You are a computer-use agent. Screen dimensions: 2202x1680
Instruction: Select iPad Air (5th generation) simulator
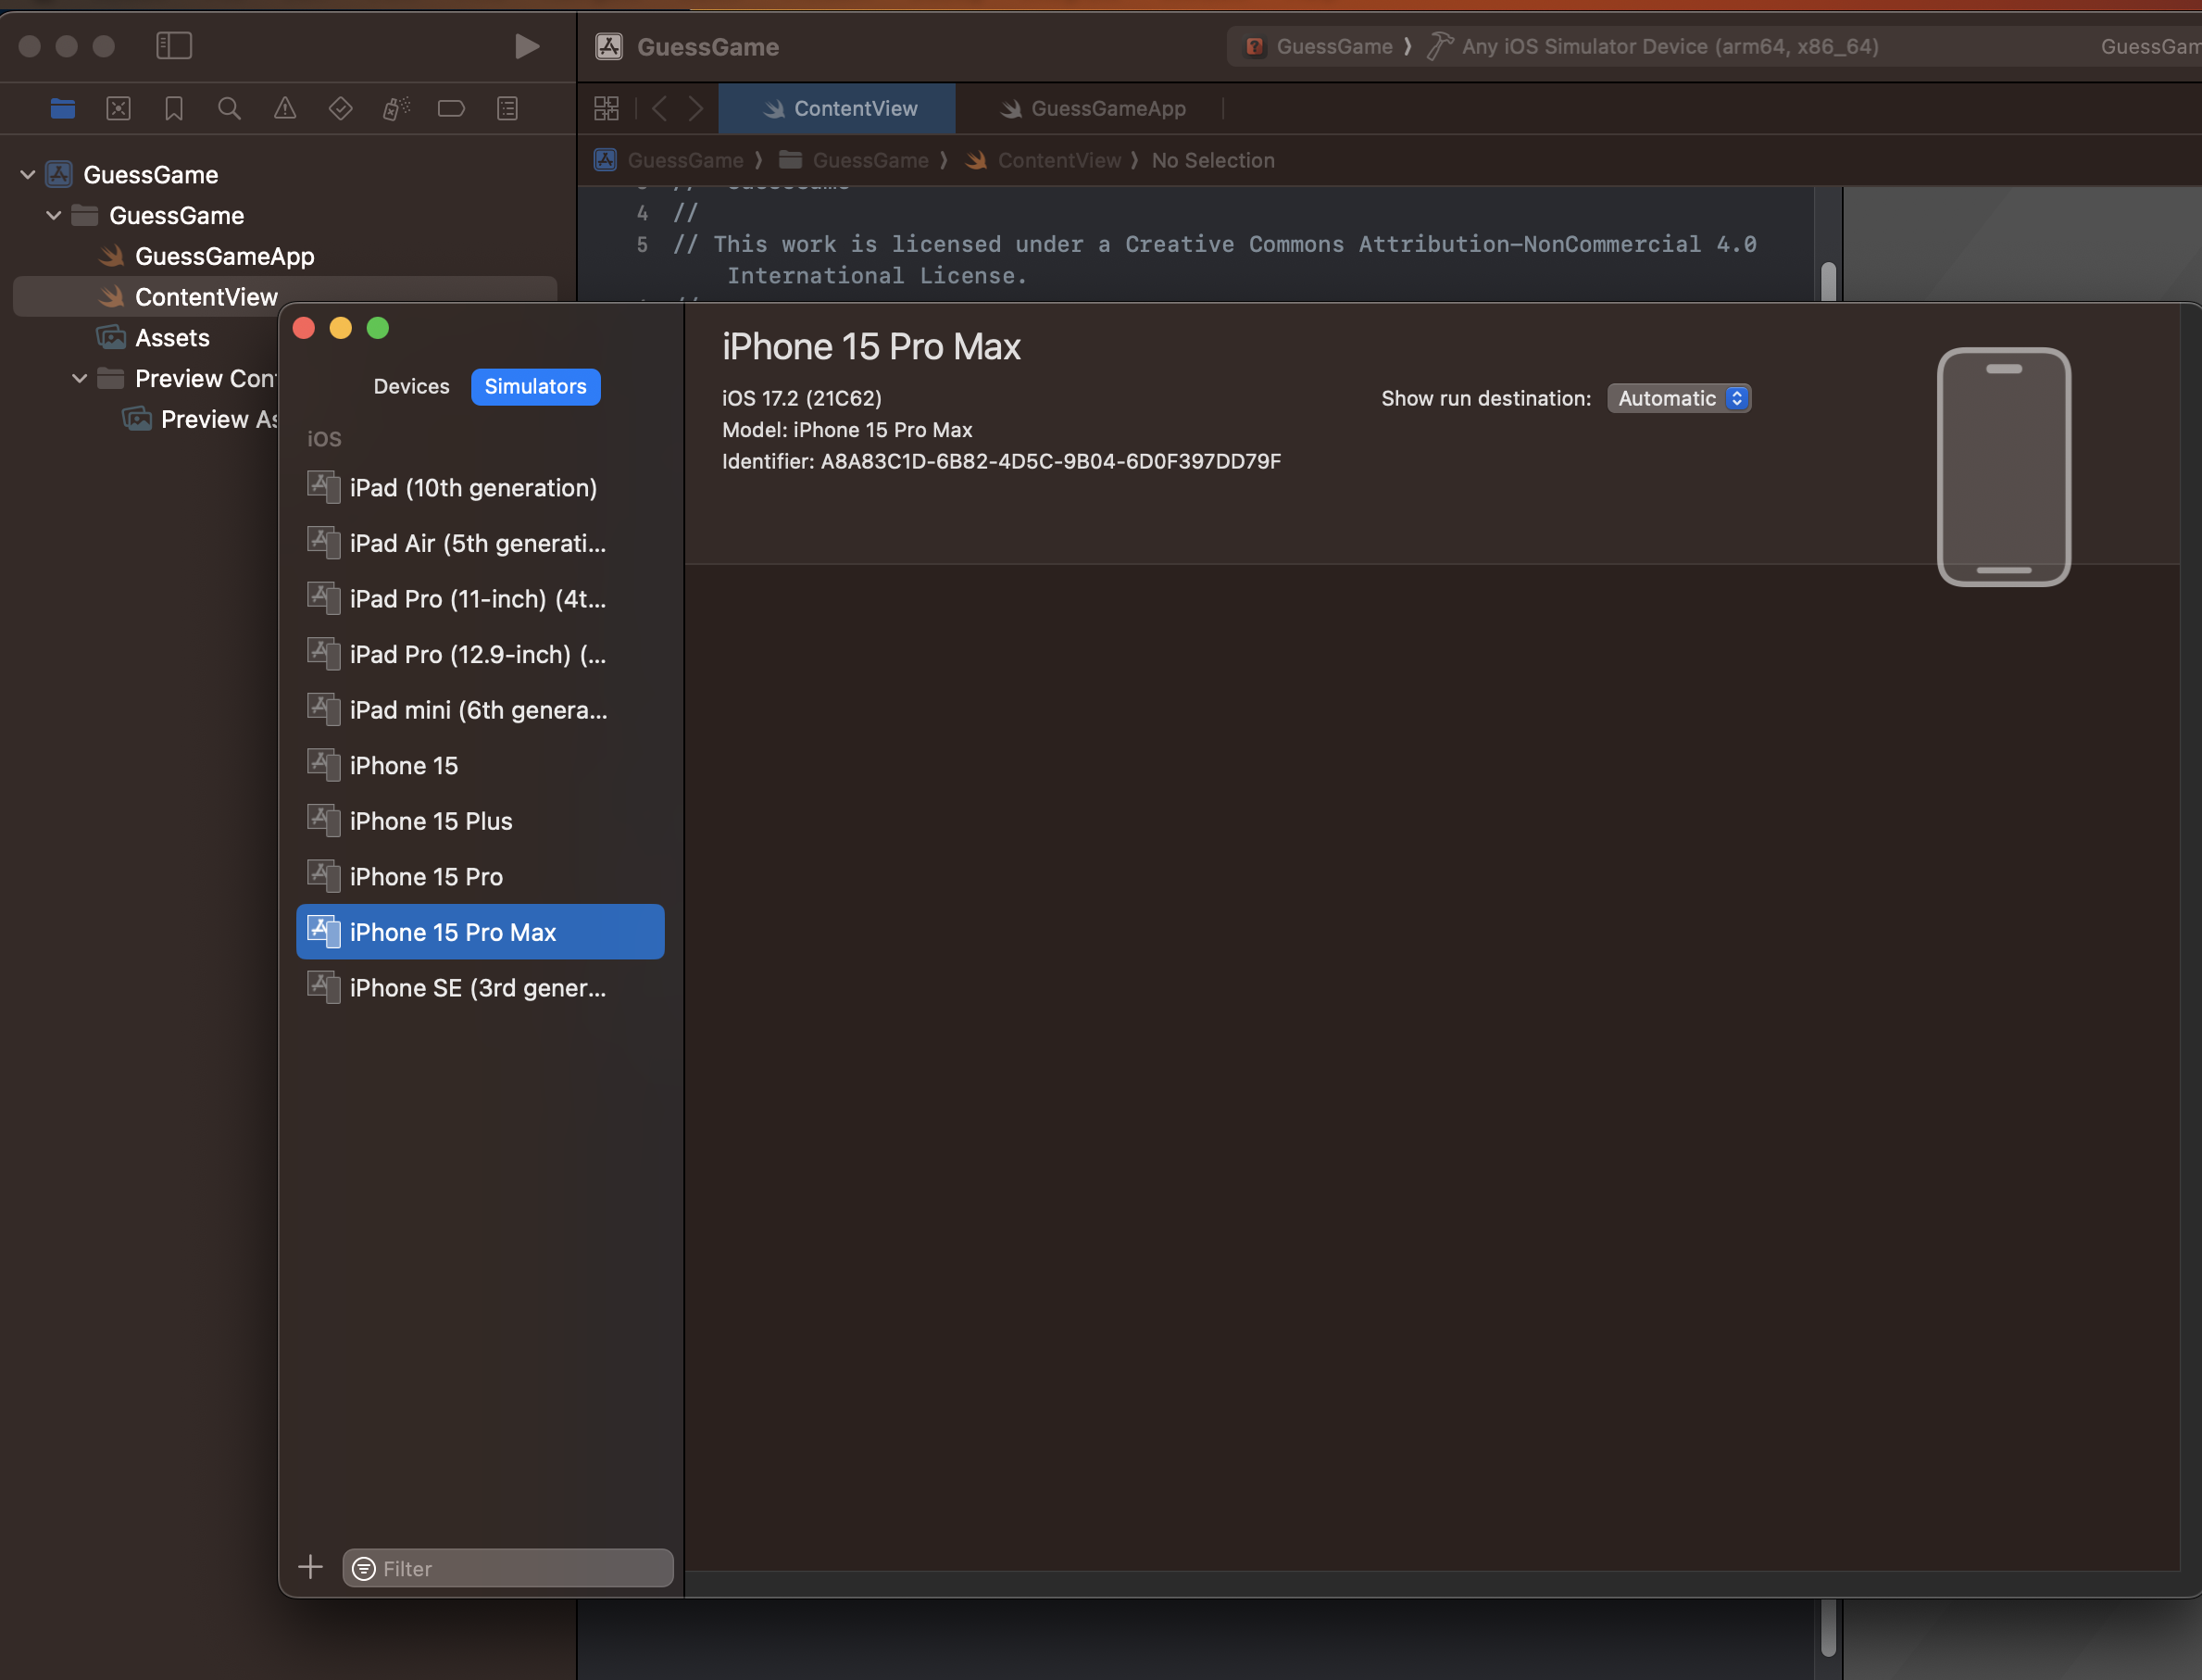(x=480, y=544)
